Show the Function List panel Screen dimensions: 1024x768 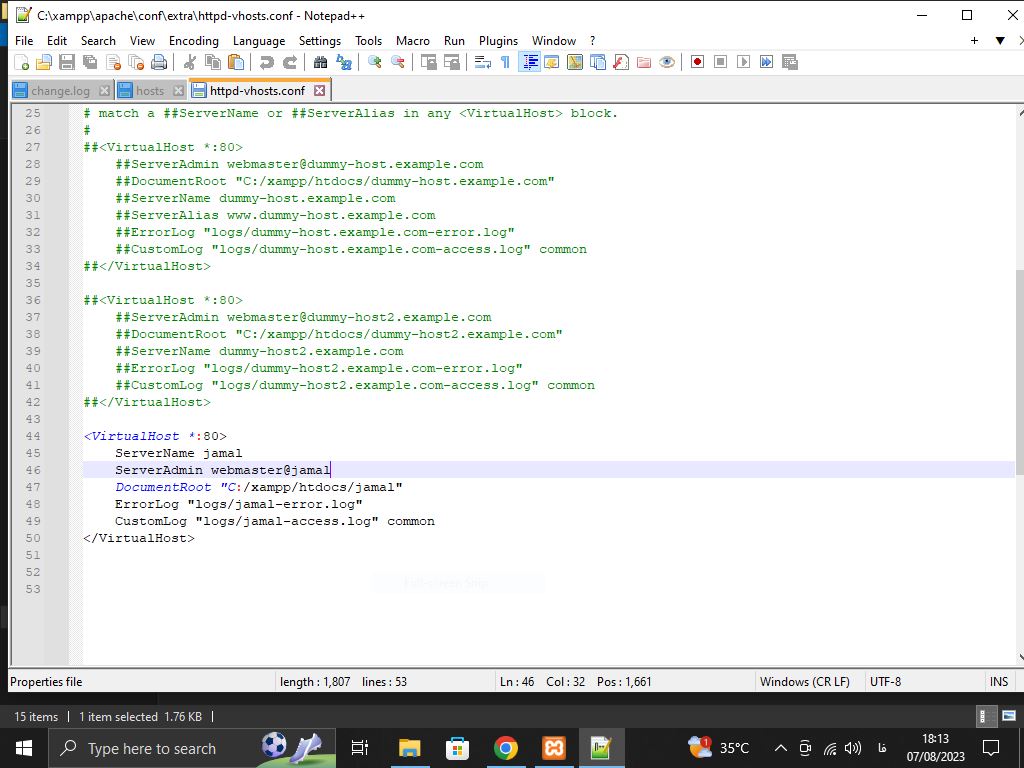(x=620, y=62)
